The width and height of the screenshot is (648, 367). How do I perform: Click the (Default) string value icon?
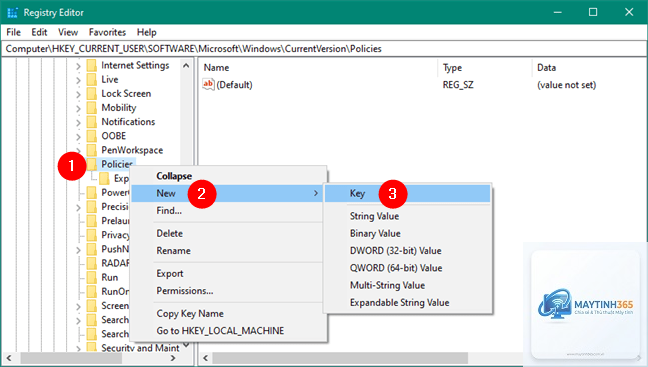208,84
